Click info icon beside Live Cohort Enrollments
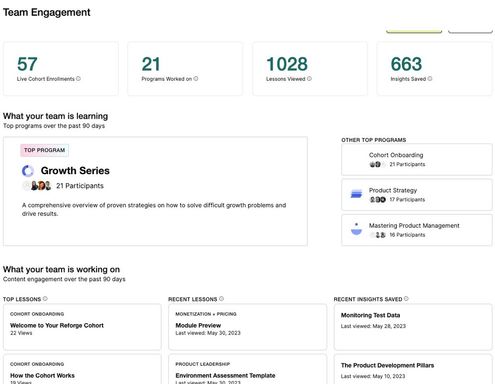The height and width of the screenshot is (384, 495). coord(78,79)
